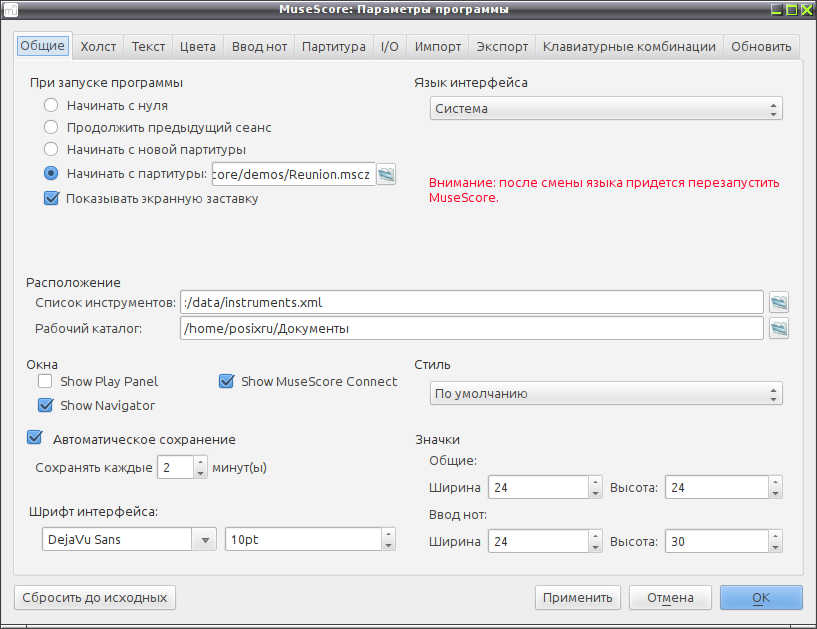The width and height of the screenshot is (817, 629).
Task: Increase the interface font size spinner
Action: [x=388, y=534]
